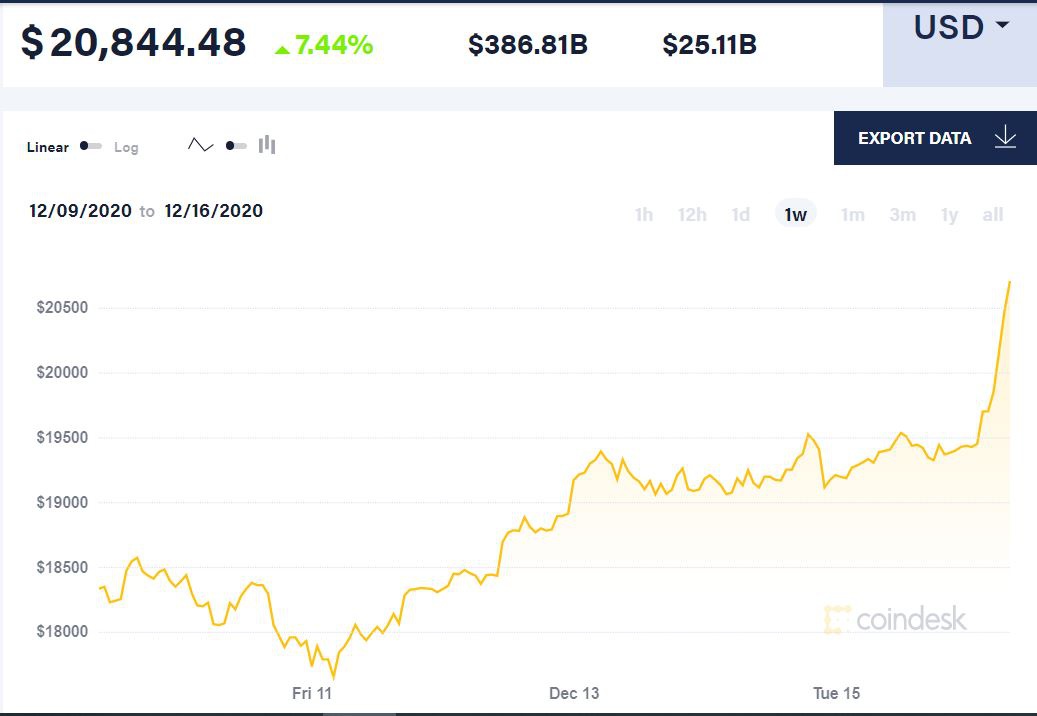
Task: Toggle line/candlestick chart type switch
Action: pyautogui.click(x=236, y=146)
